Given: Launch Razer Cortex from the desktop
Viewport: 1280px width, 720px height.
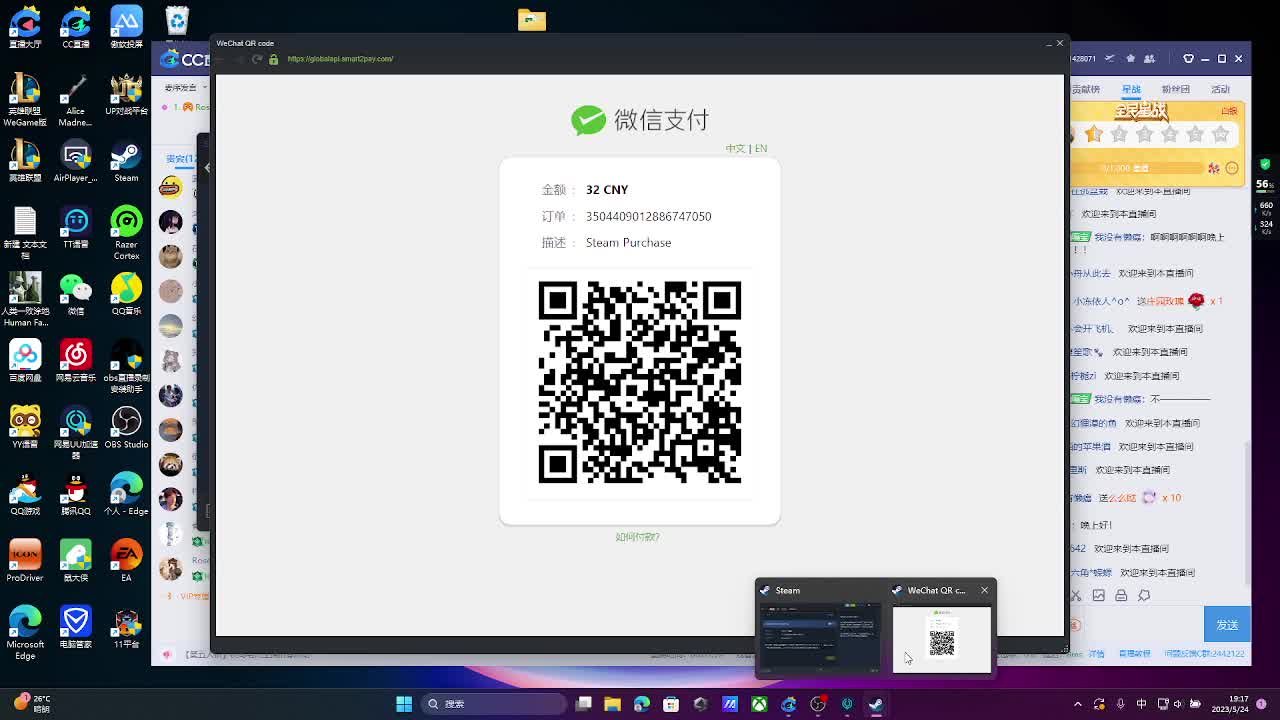Looking at the screenshot, I should pyautogui.click(x=126, y=234).
